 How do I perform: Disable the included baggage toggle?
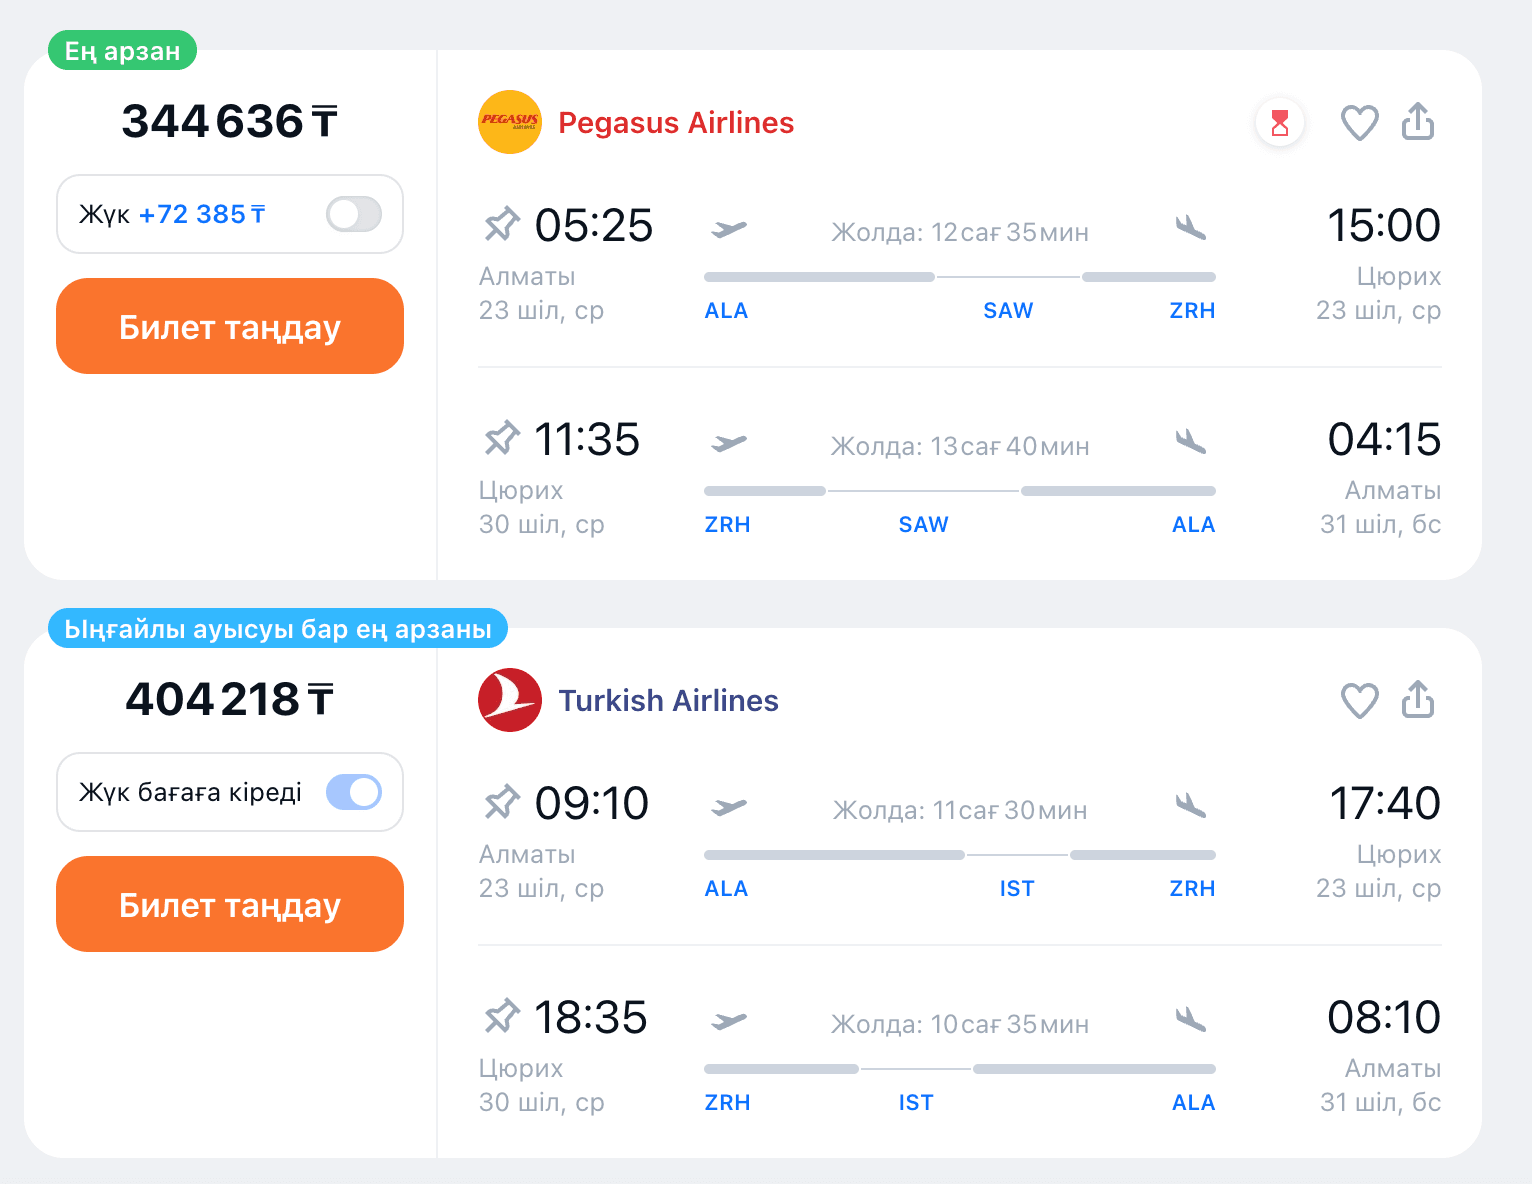coord(354,792)
